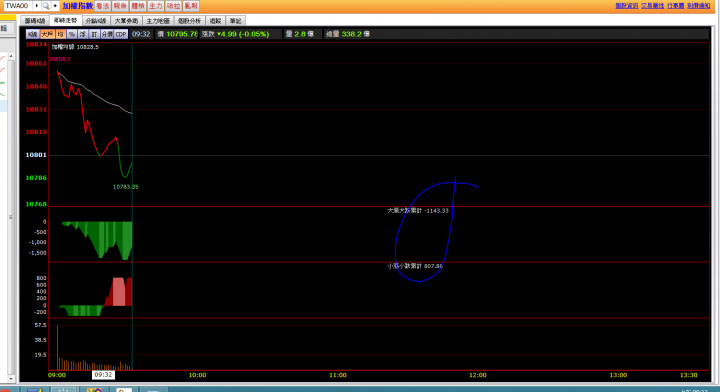Viewport: 720px width, 392px height.
Task: Open the 行事曆 link at top right
Action: click(675, 6)
